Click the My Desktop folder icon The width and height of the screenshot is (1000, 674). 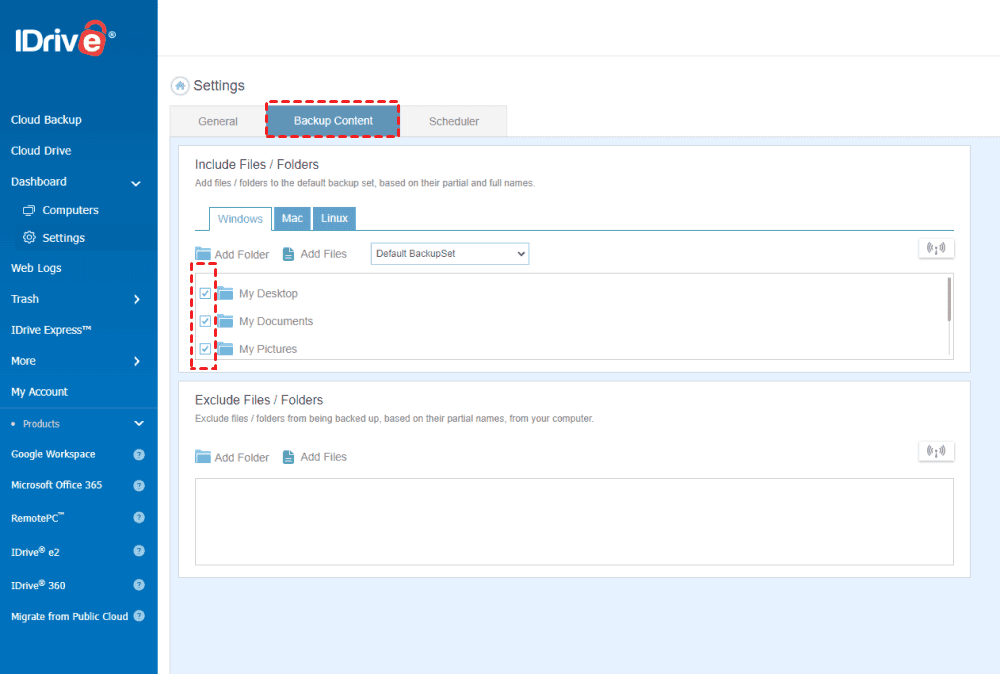click(225, 293)
